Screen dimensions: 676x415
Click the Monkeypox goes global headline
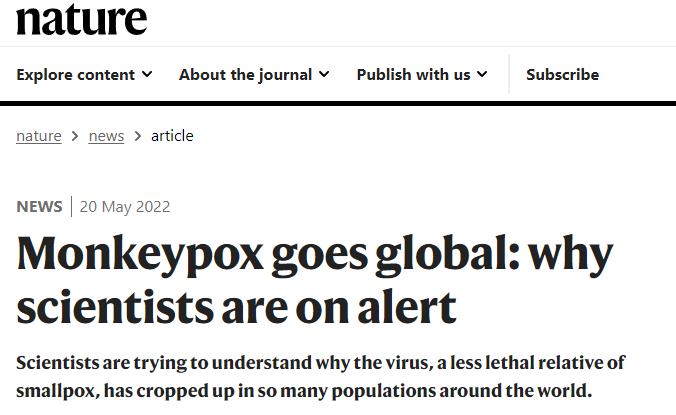[x=314, y=281]
